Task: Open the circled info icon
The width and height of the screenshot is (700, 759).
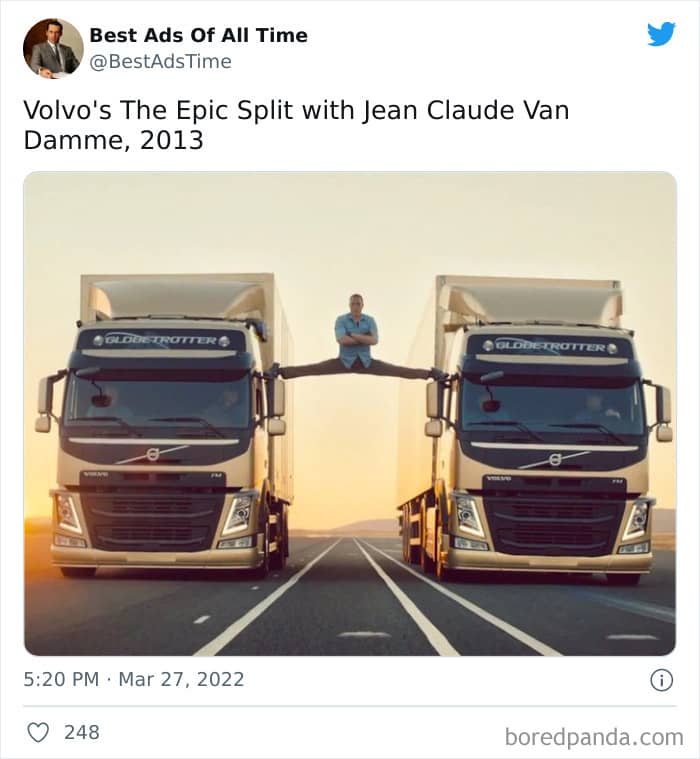Action: coord(661,680)
